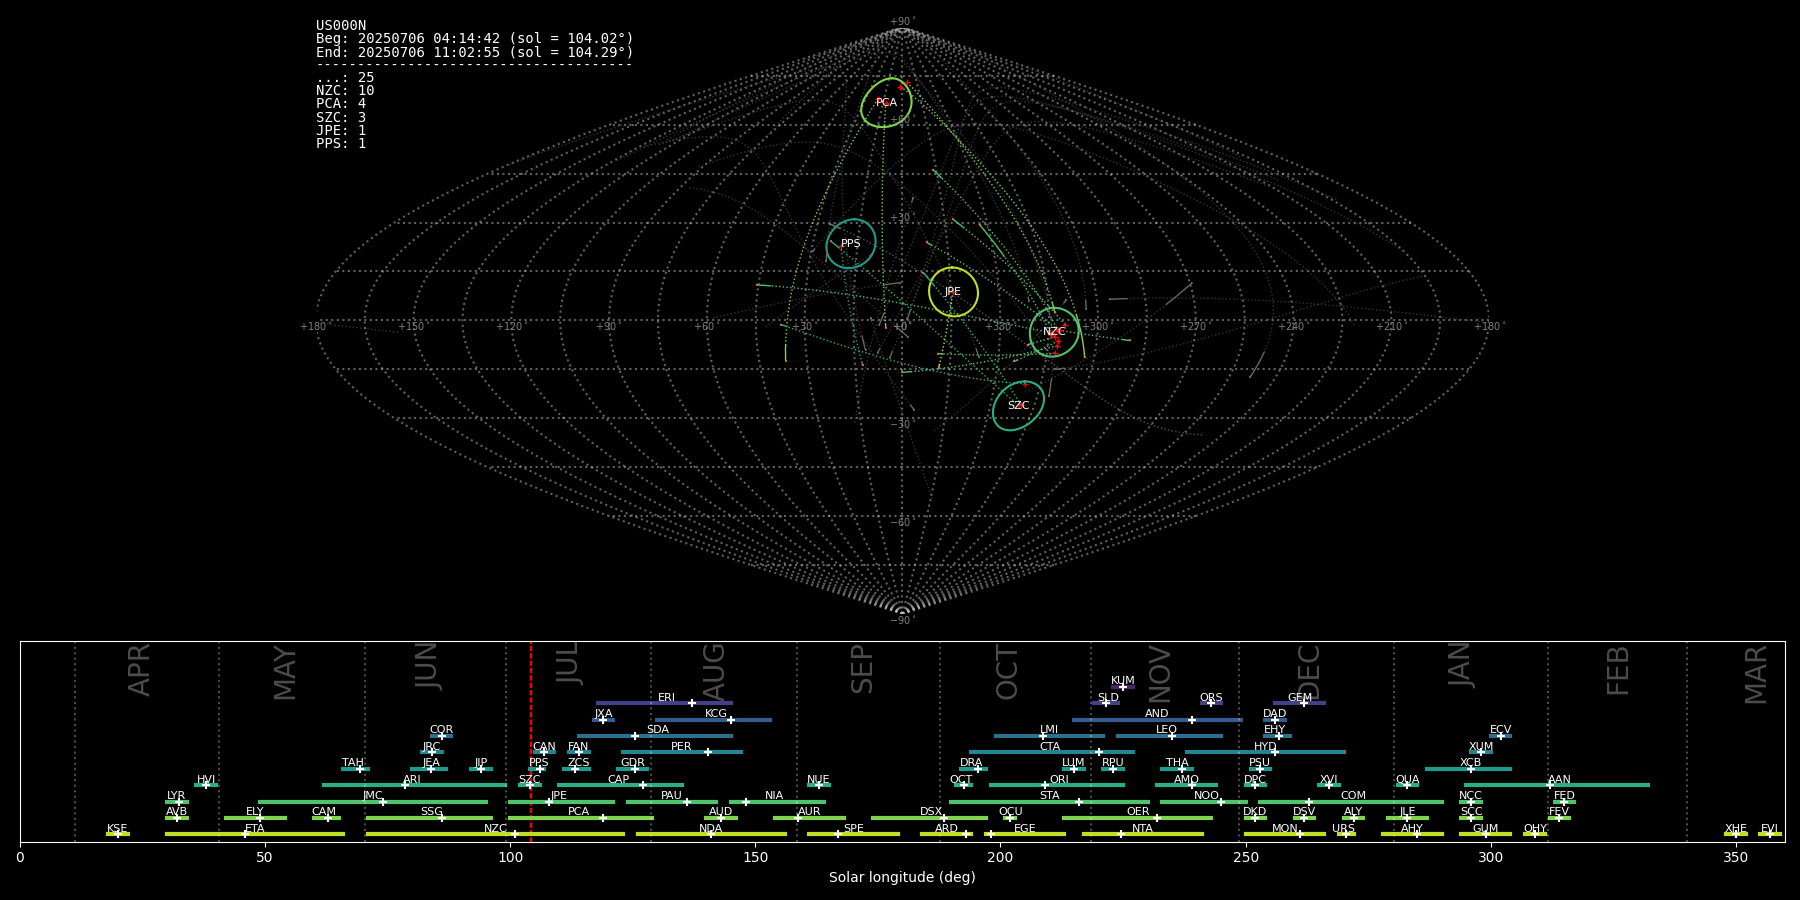The height and width of the screenshot is (900, 1800).
Task: Click the 'Solar longitude (deg)' axis label
Action: tap(902, 877)
